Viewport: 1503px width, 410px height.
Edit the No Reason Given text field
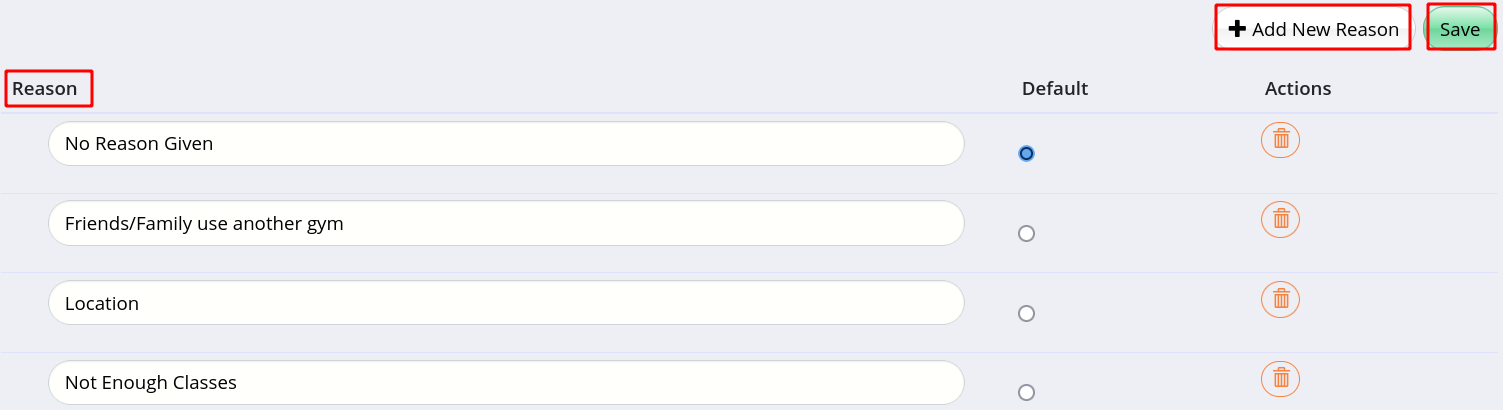506,144
